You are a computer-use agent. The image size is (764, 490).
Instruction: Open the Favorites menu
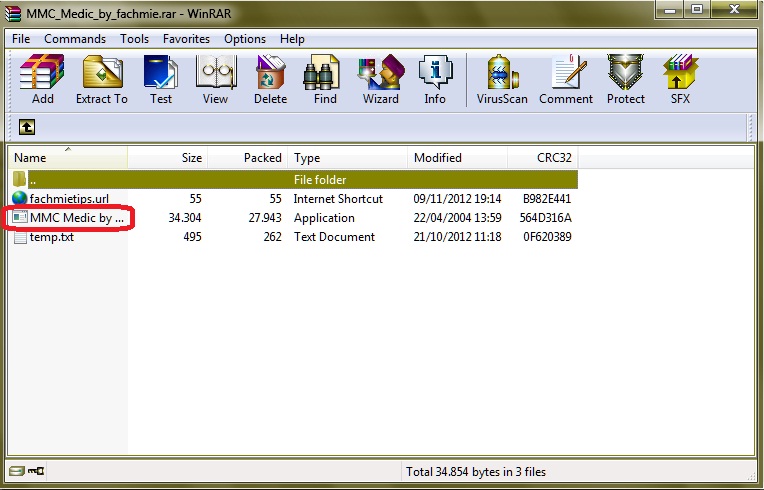point(186,39)
